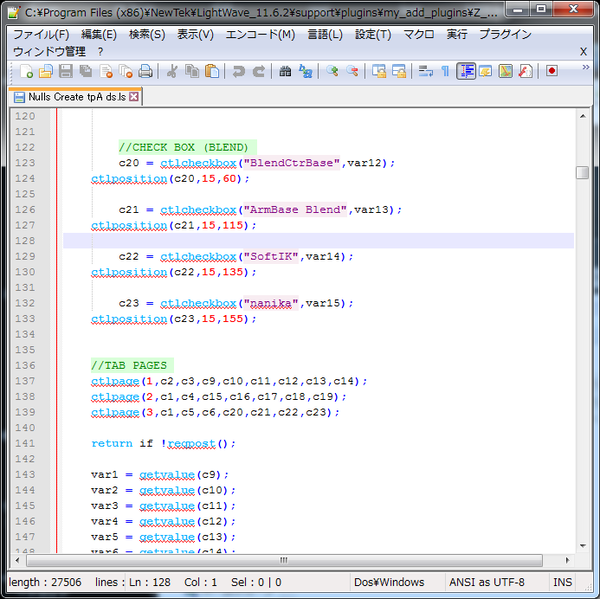Click "ArmBase Blend" string on line 126
Screen dimensions: 600x599
pyautogui.click(x=295, y=210)
